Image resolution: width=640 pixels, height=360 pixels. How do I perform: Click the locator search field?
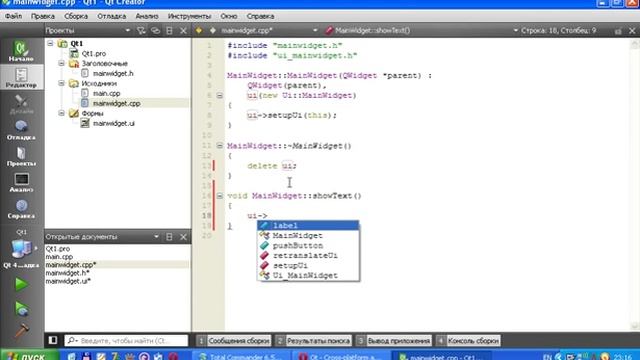point(126,340)
